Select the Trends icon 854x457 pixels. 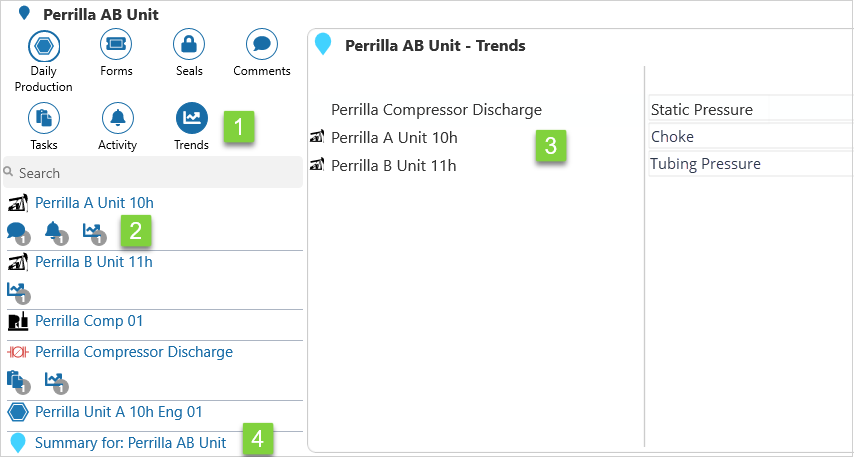click(x=191, y=118)
